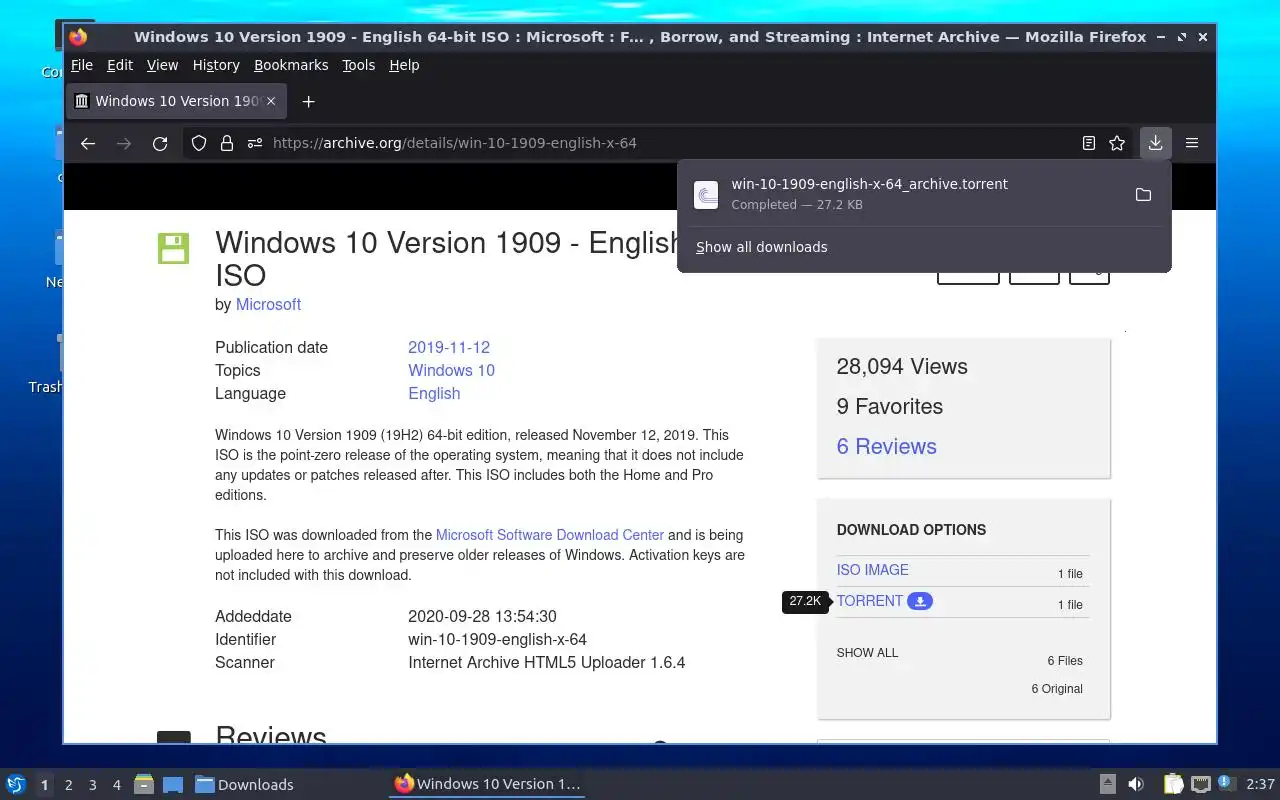
Task: Click the ISO IMAGE download option
Action: pos(873,570)
